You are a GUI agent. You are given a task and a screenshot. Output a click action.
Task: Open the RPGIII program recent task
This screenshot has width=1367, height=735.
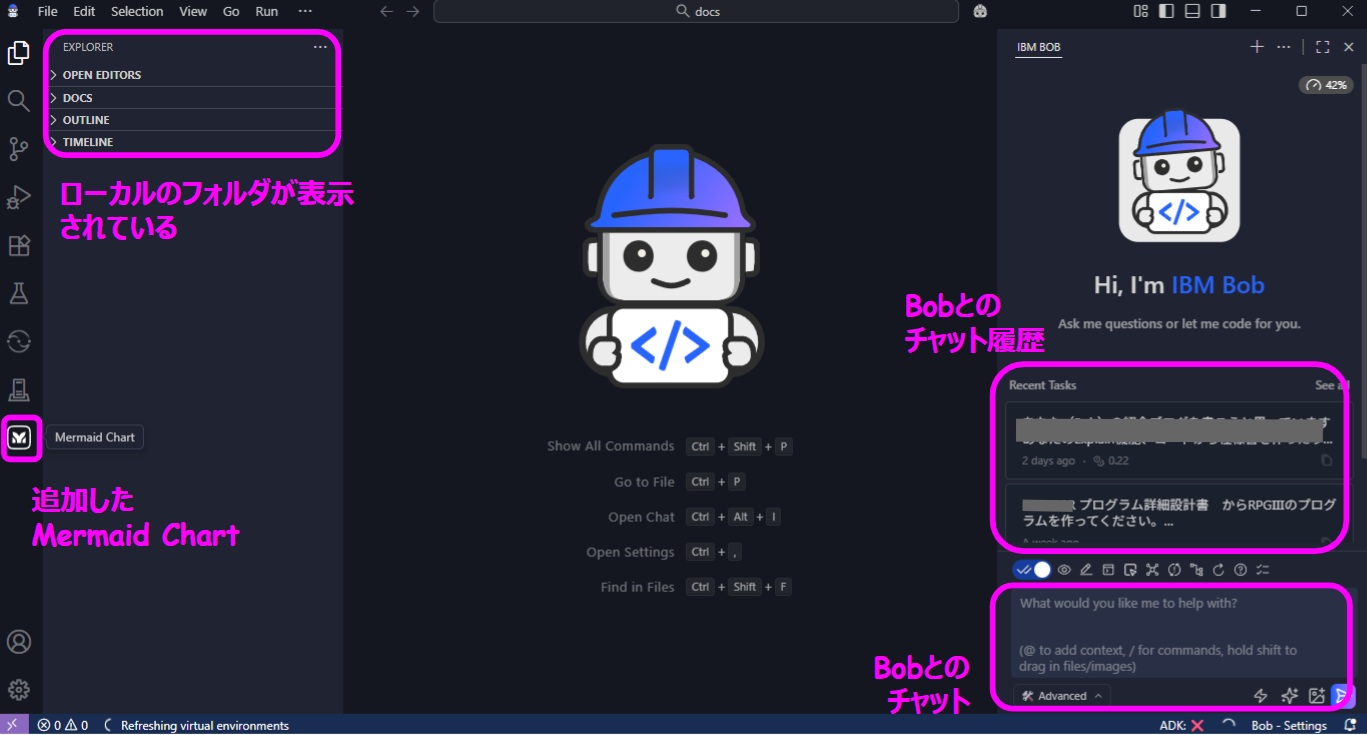1176,515
